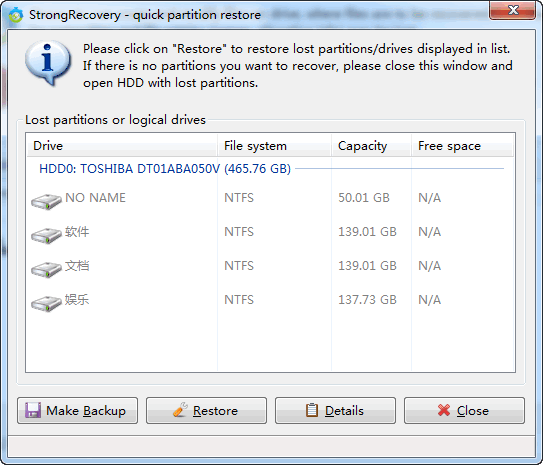
Task: Select the 139.01 GB 软件 partition capacity
Action: tap(367, 232)
